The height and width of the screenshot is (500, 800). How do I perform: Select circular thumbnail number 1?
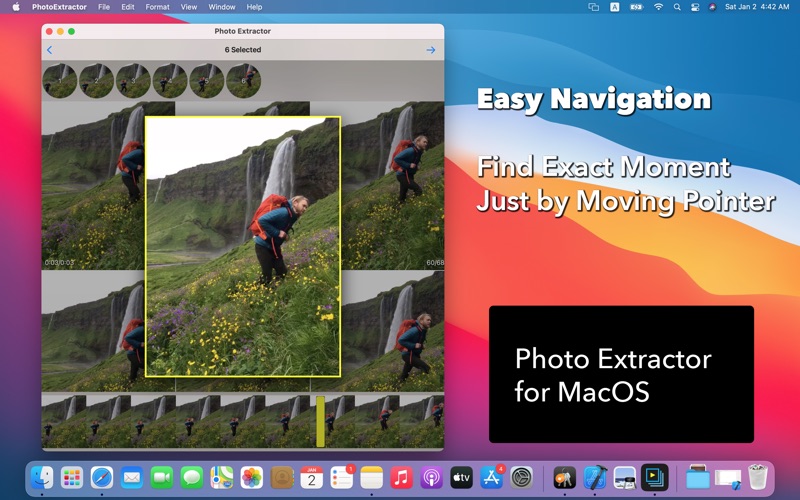click(x=60, y=81)
